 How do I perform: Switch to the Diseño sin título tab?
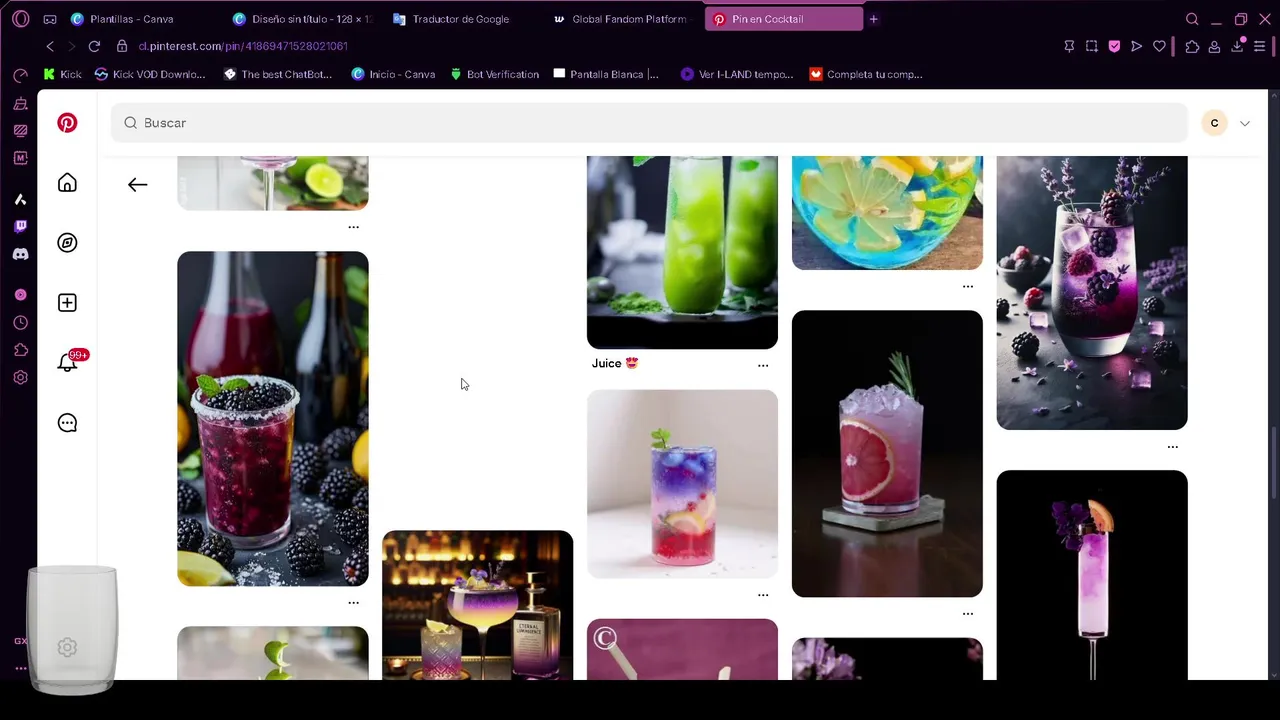tap(303, 19)
